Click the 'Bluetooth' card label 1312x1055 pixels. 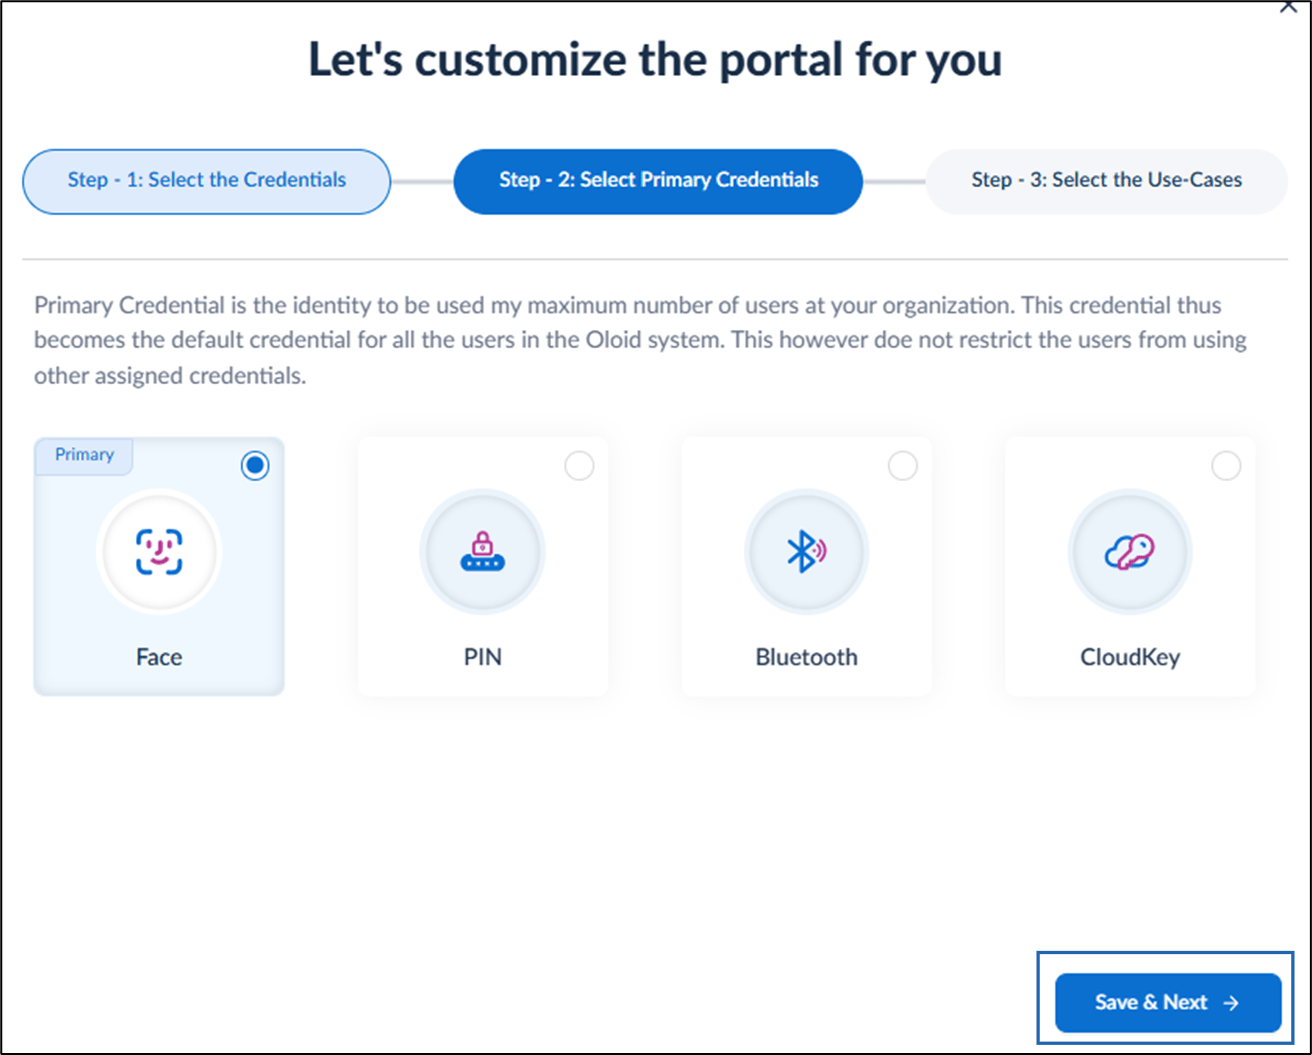pos(806,657)
